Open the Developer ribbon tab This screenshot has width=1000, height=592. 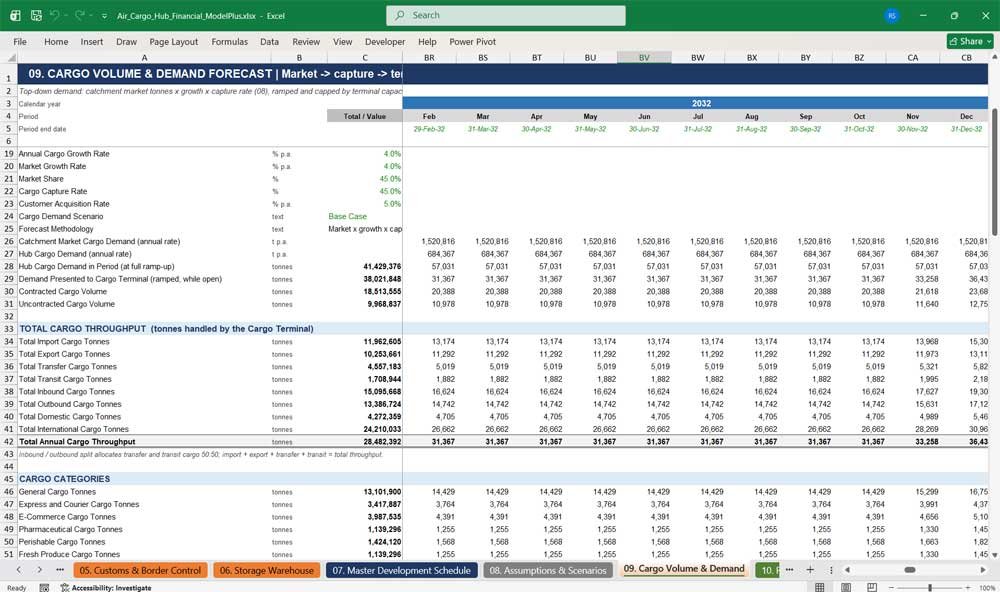point(385,41)
